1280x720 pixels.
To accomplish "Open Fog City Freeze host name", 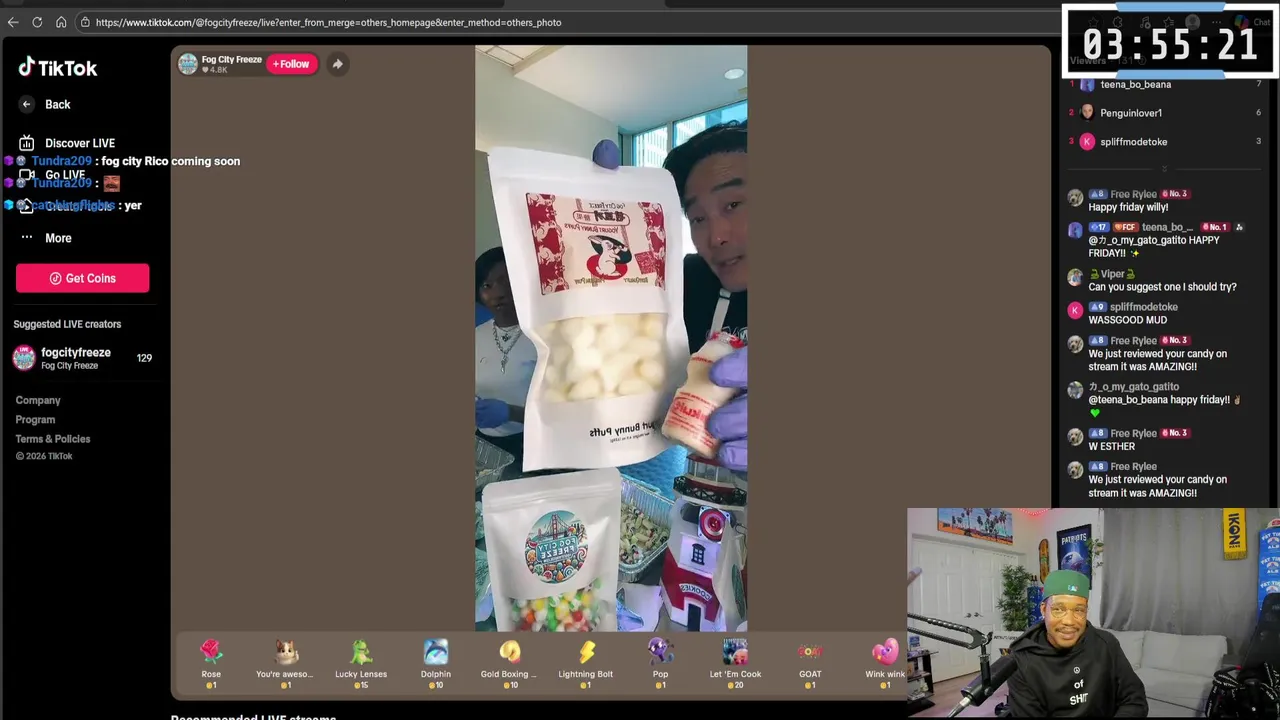I will click(232, 60).
